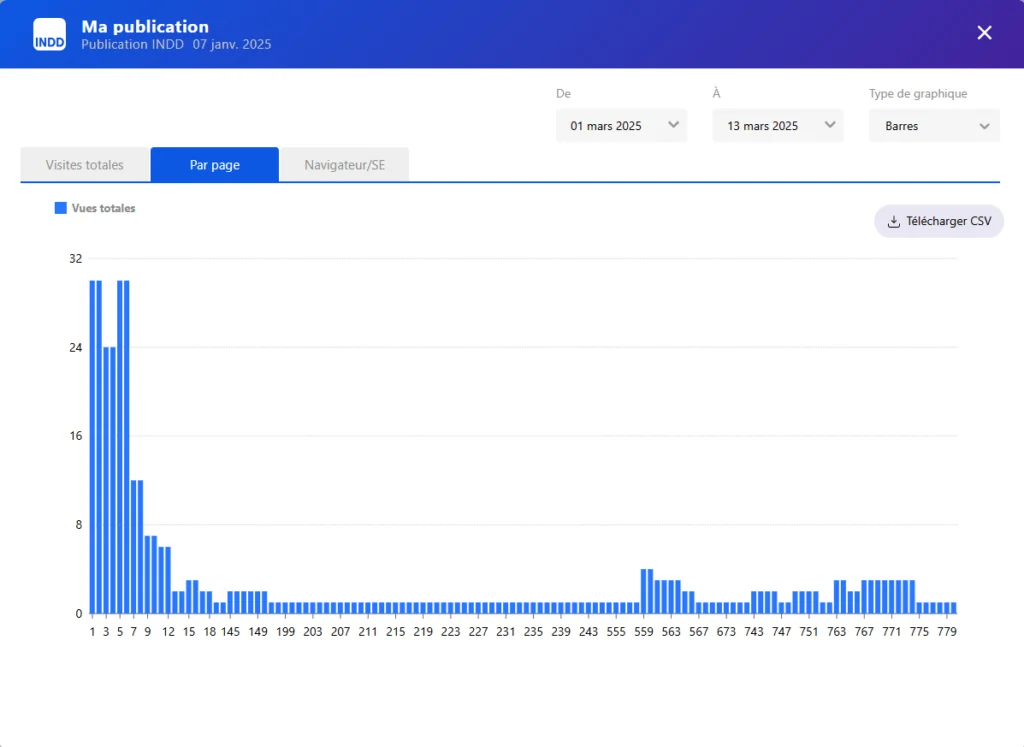Click the Ma publication title

pos(145,27)
